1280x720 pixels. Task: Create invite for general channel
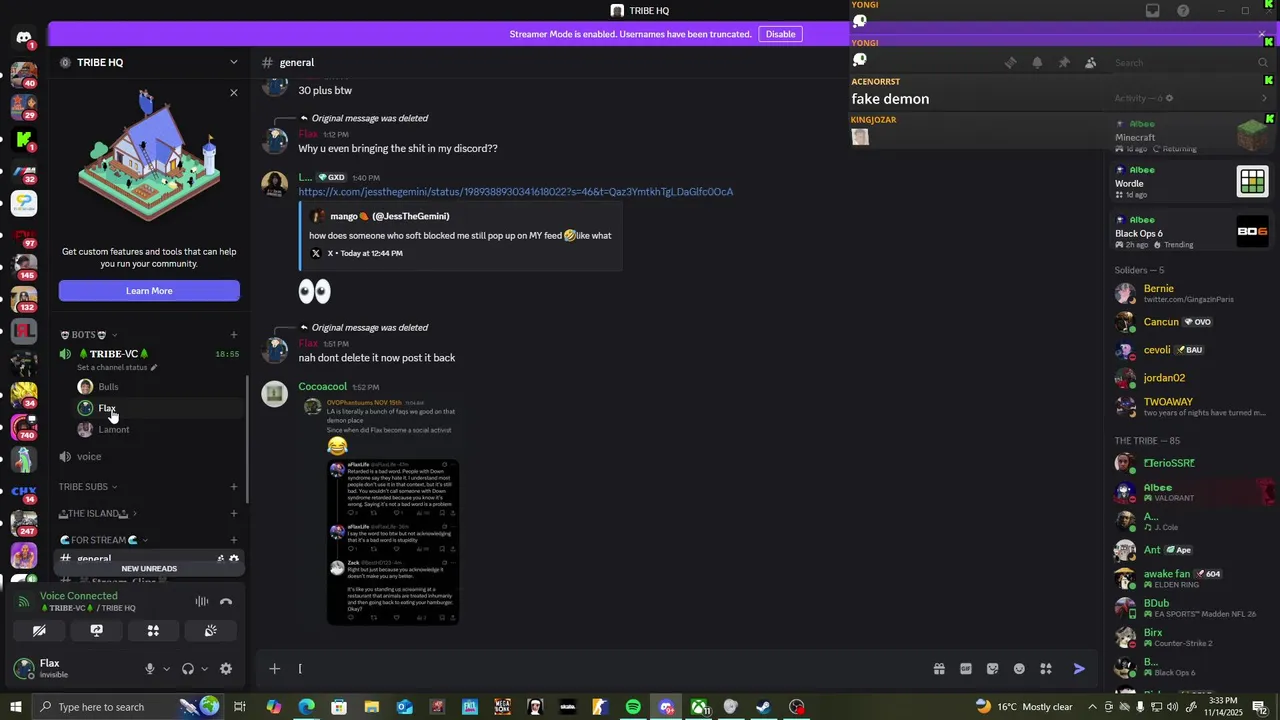point(220,559)
